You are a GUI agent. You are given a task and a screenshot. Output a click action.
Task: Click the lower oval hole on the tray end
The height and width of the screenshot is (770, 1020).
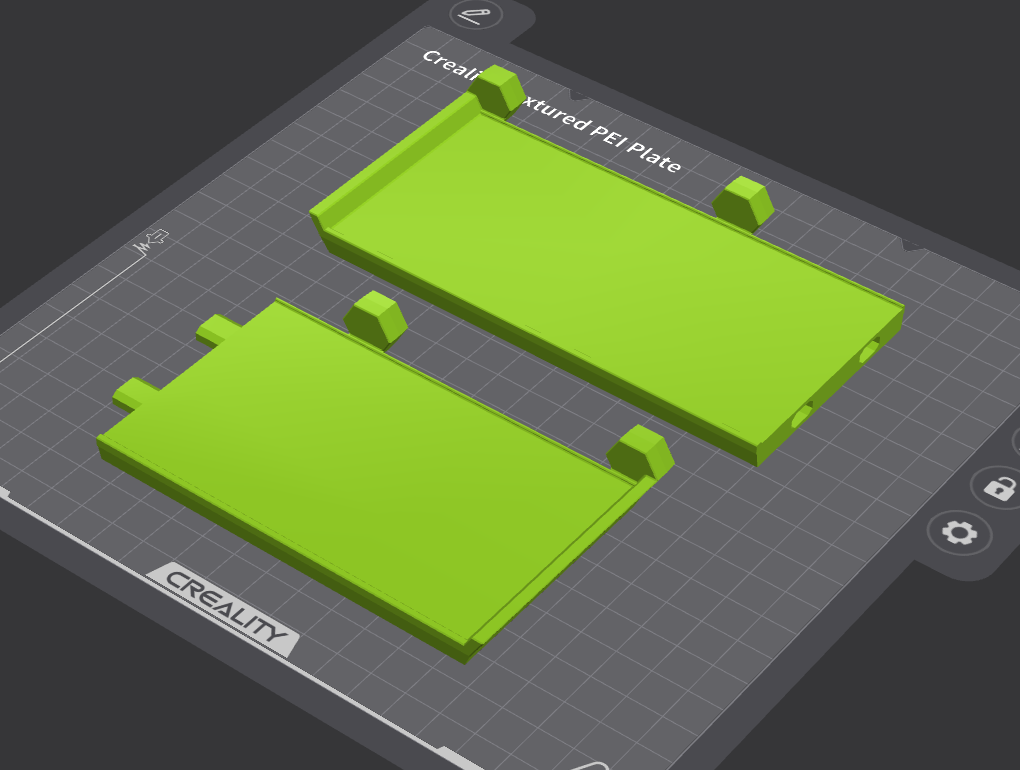802,414
